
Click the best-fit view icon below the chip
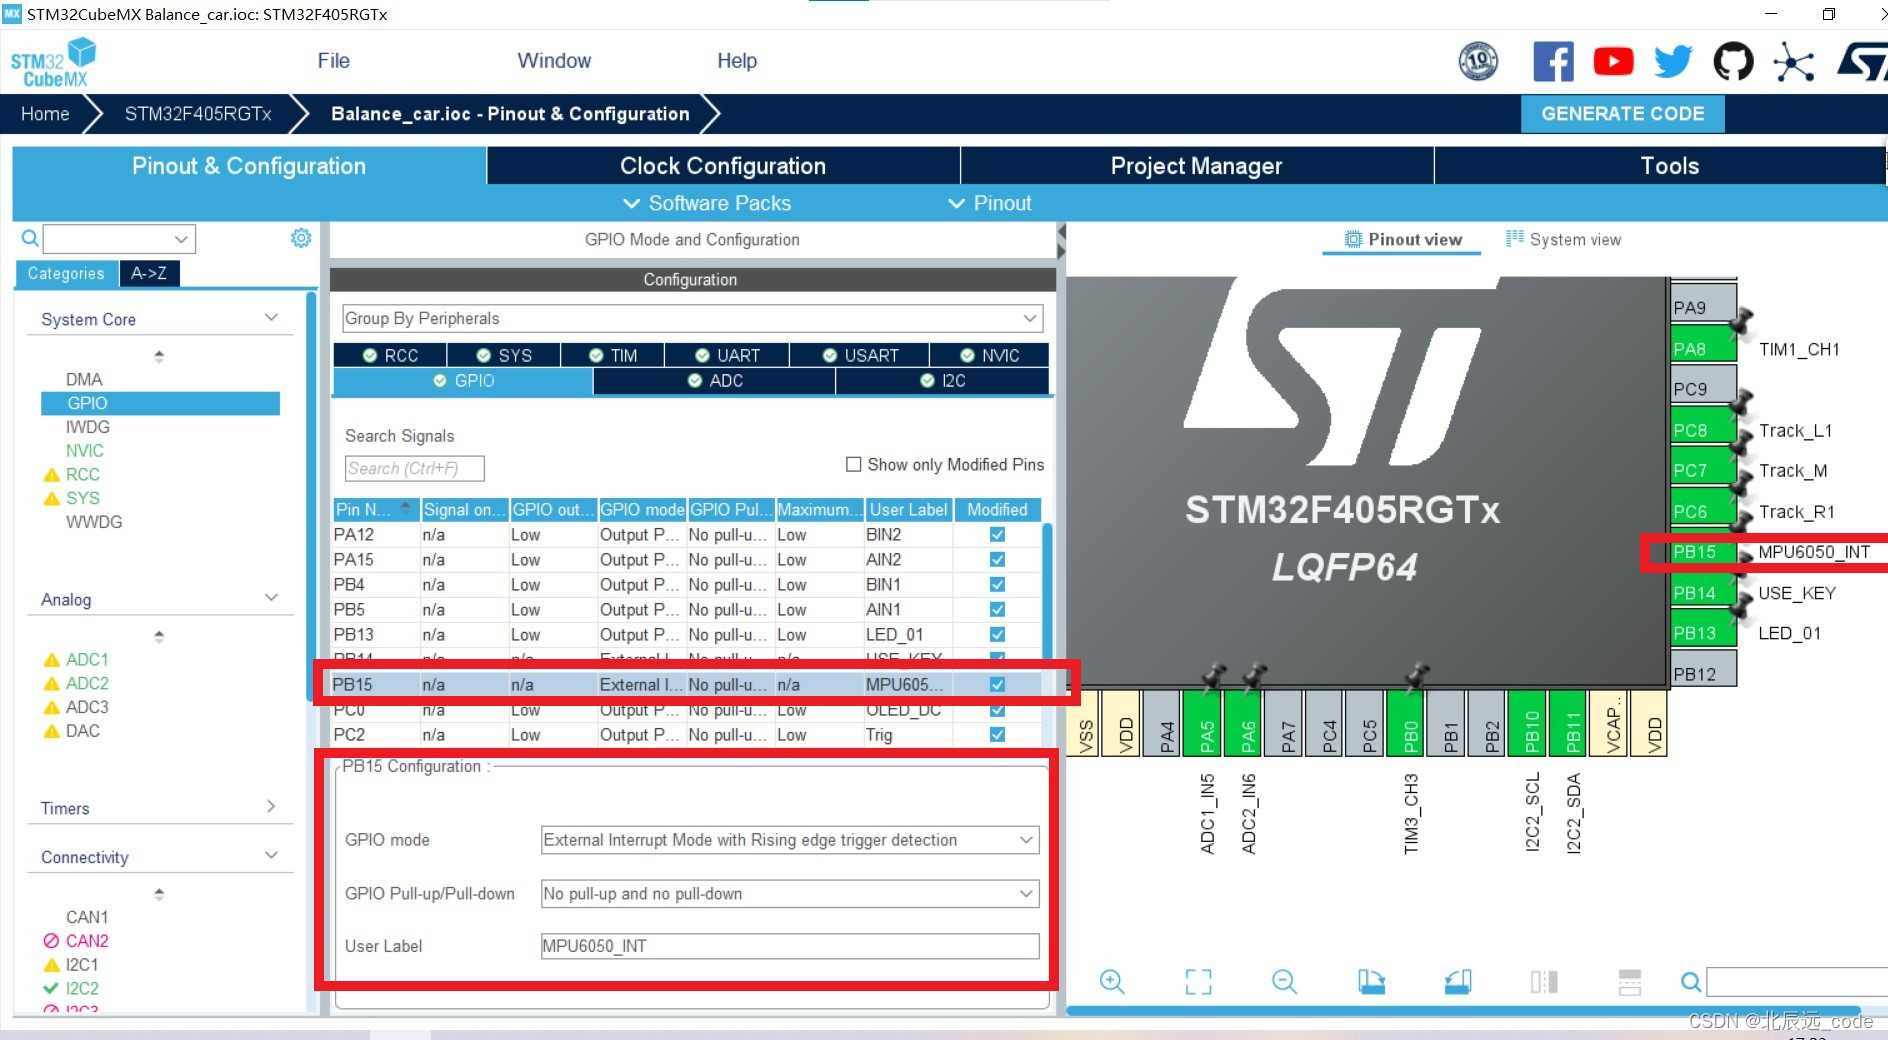[x=1198, y=982]
